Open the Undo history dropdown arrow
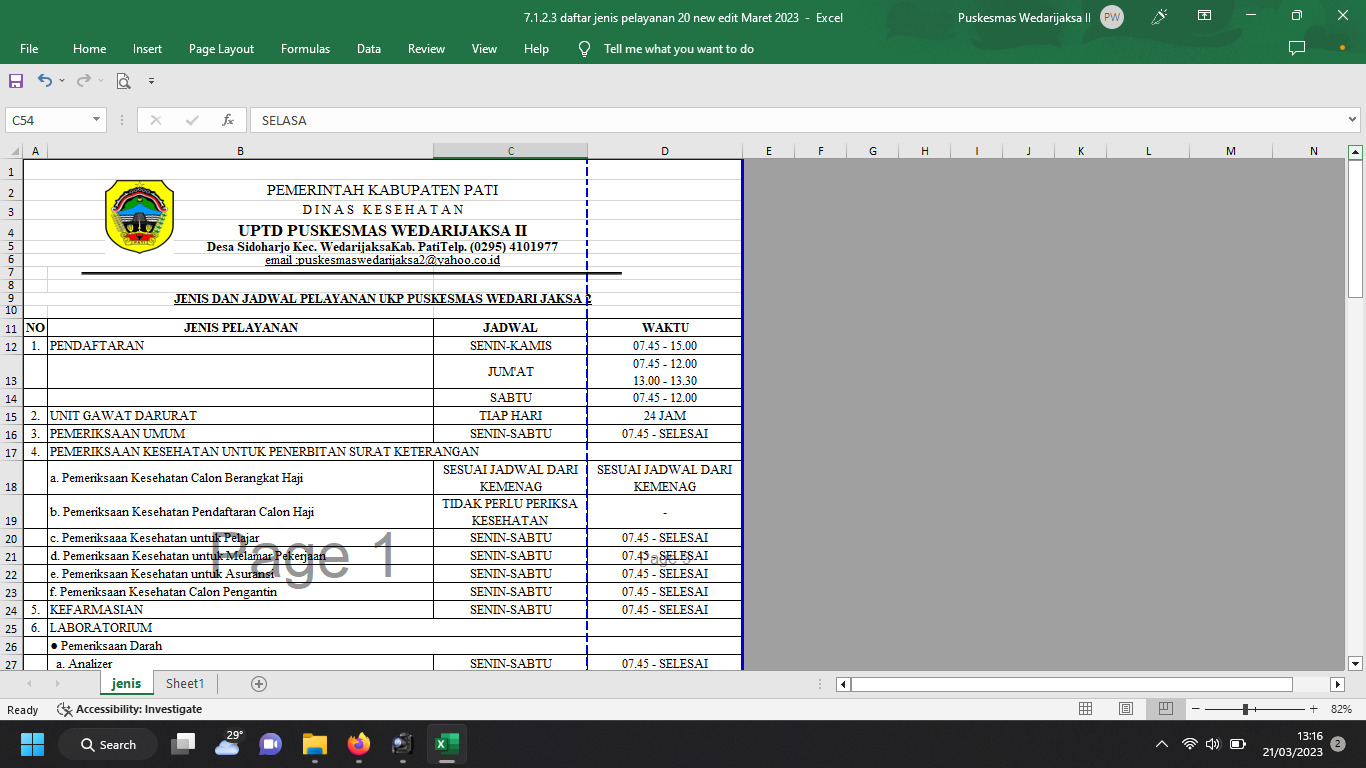1366x768 pixels. [62, 81]
